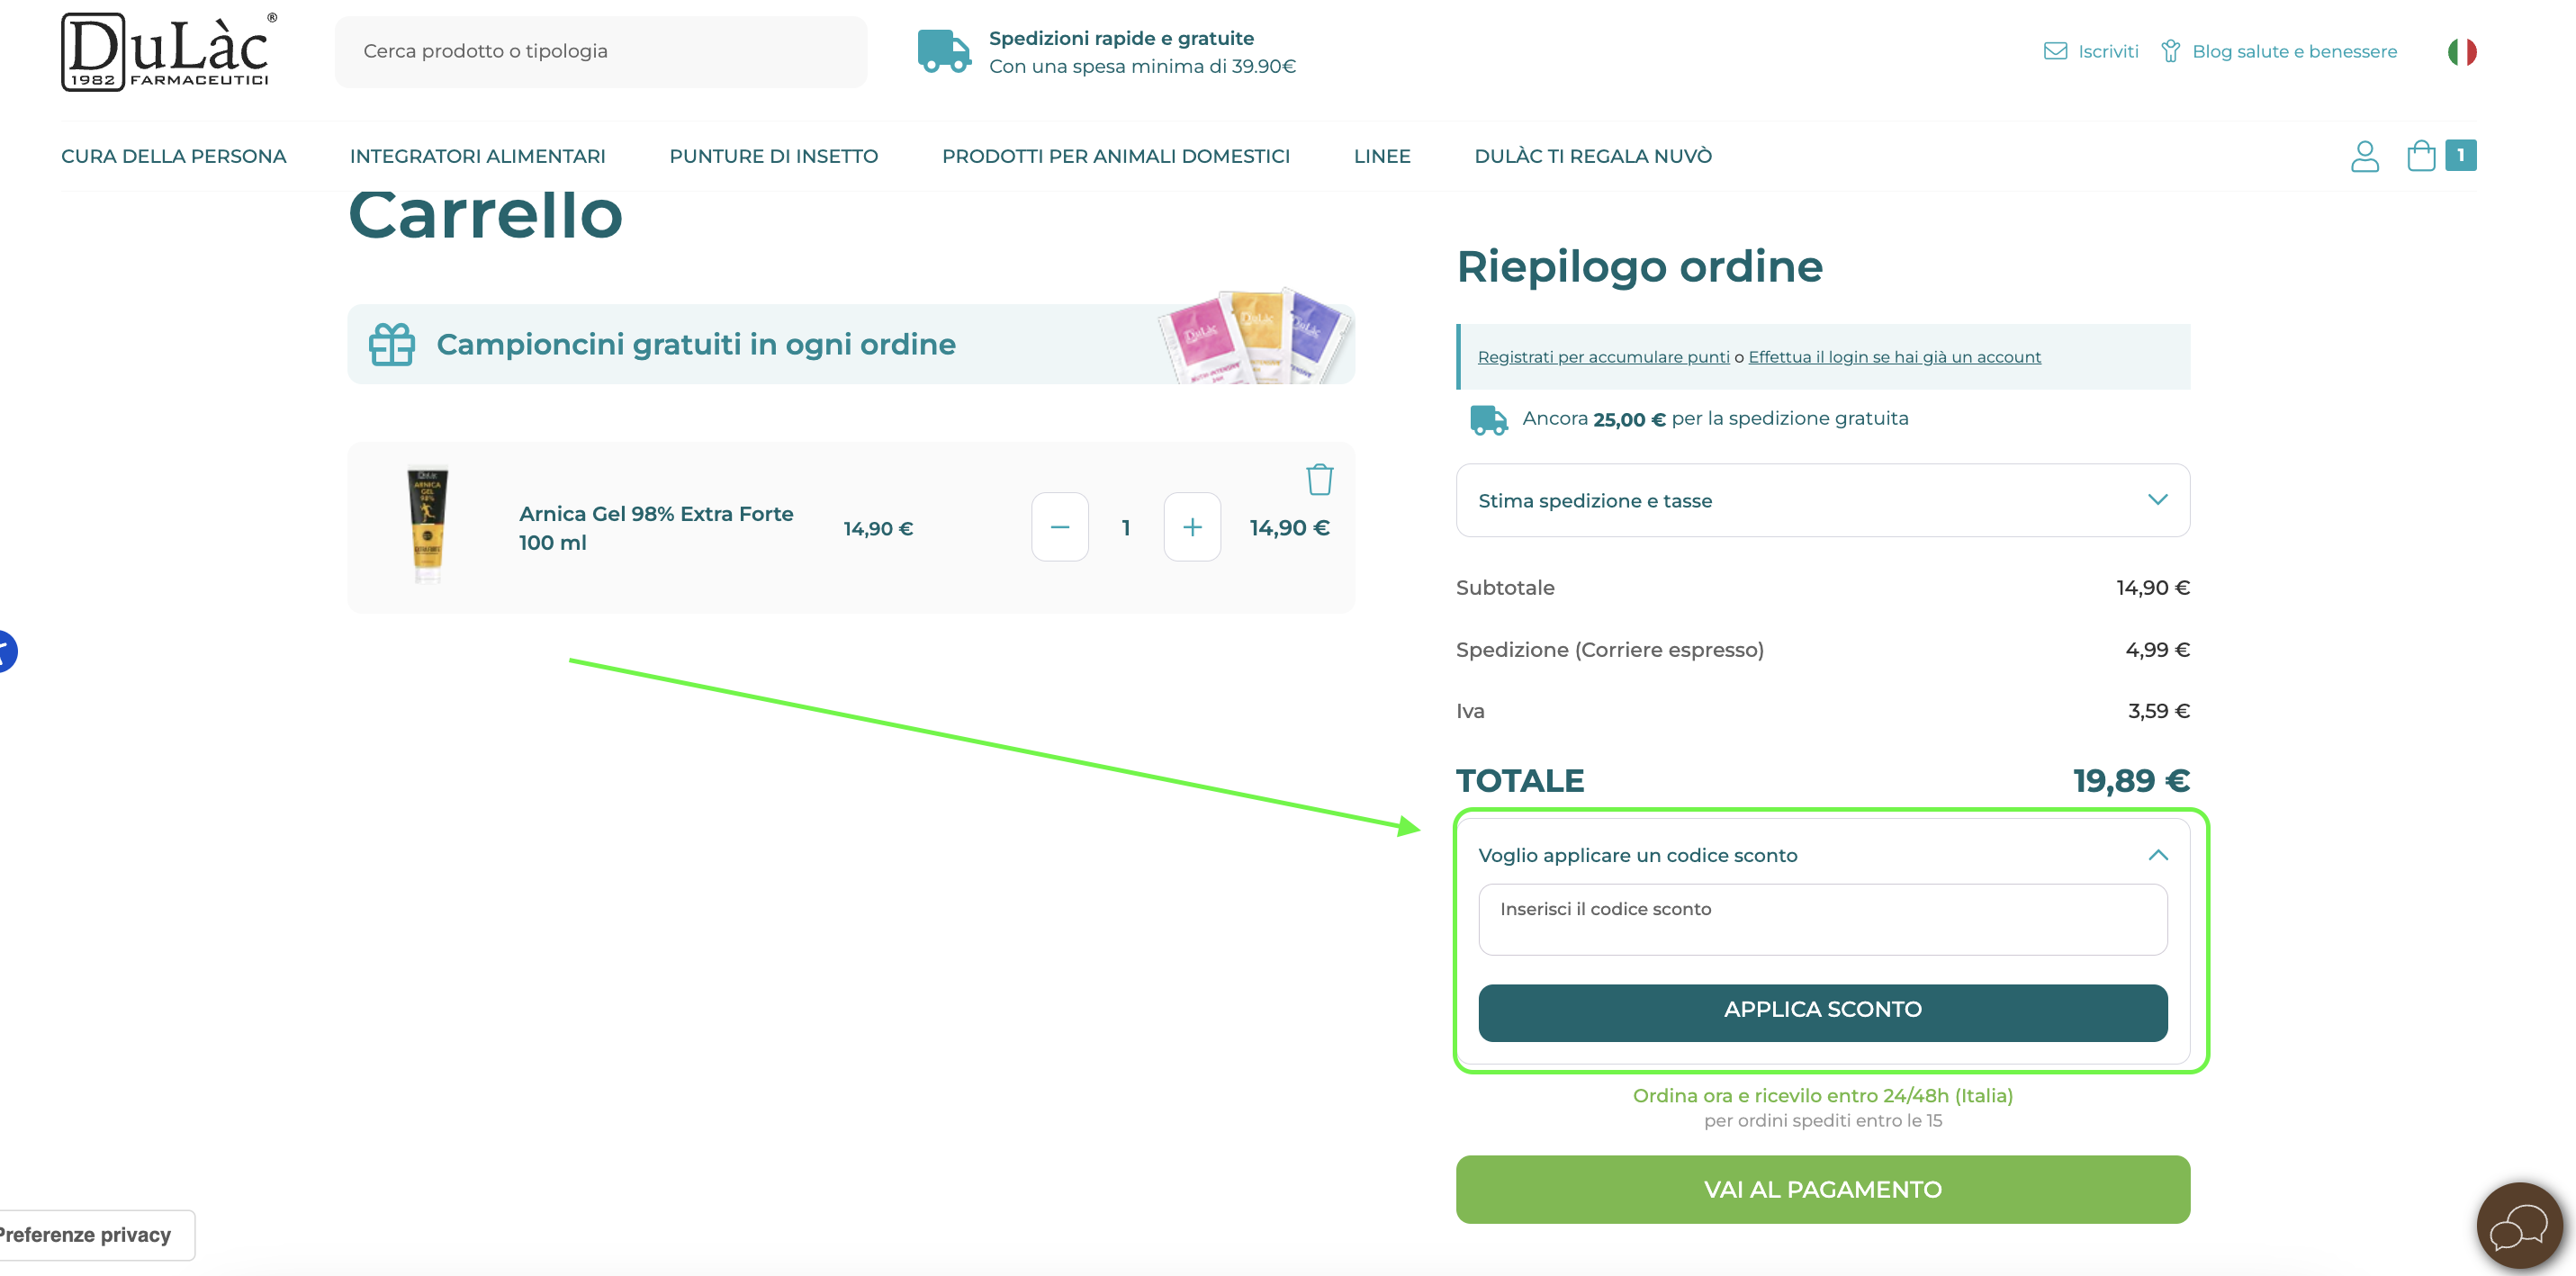Screen dimensions: 2576x1276
Task: Click the cart item count badge
Action: click(x=2460, y=155)
